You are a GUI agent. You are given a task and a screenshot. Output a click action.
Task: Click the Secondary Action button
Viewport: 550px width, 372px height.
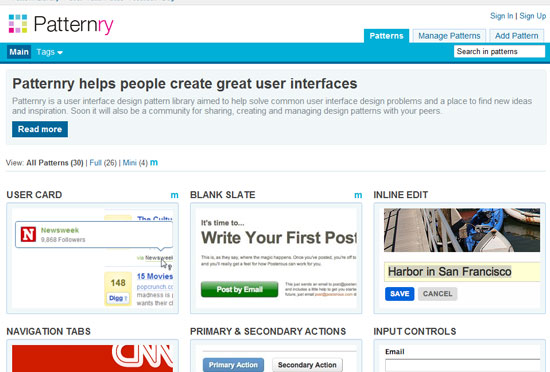pyautogui.click(x=307, y=365)
